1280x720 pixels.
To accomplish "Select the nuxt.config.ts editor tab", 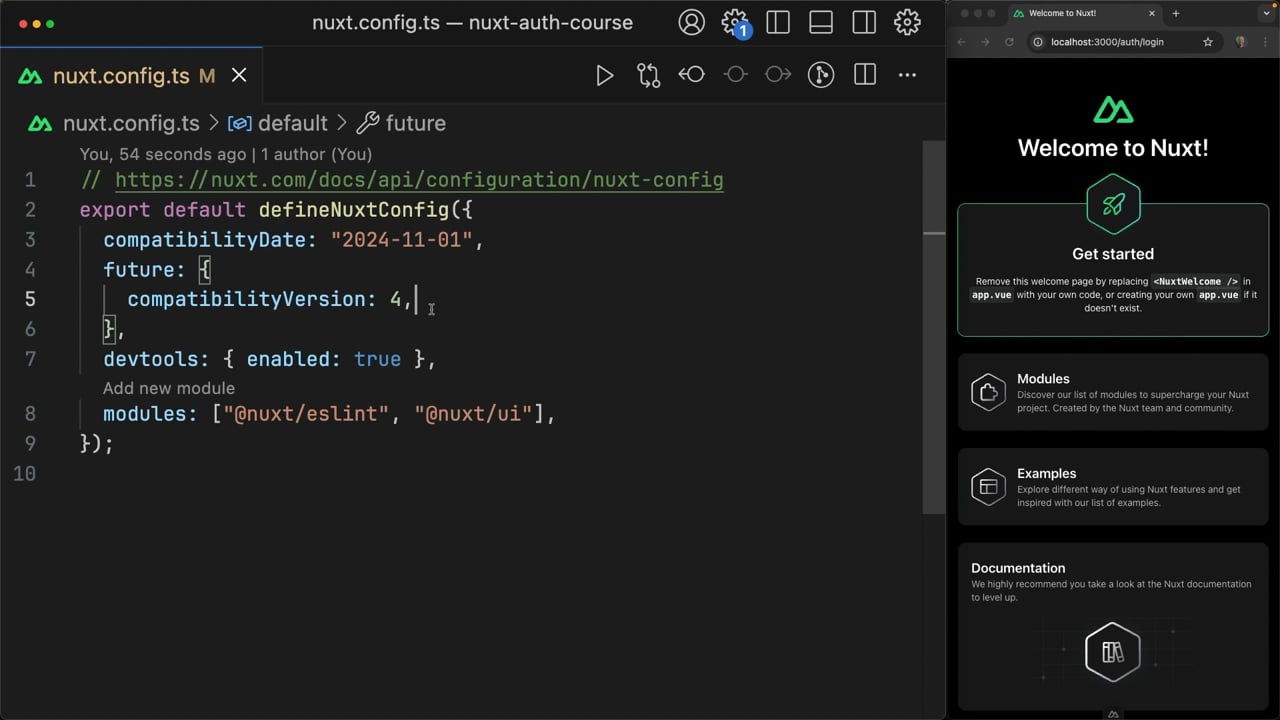I will [131, 76].
